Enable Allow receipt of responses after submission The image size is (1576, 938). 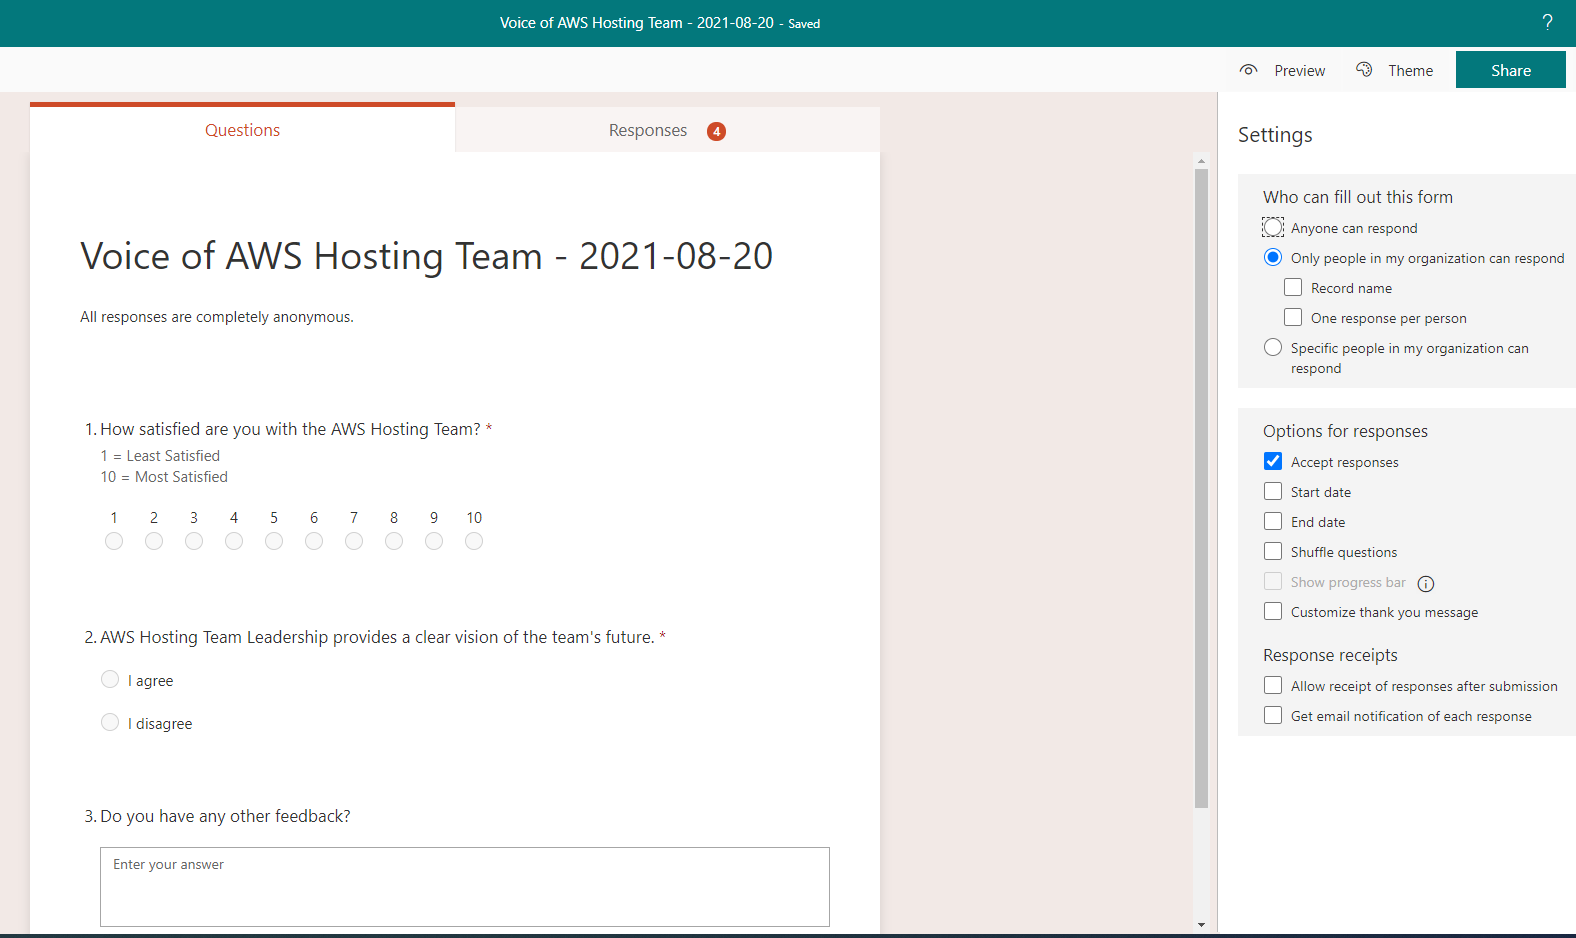pos(1273,685)
